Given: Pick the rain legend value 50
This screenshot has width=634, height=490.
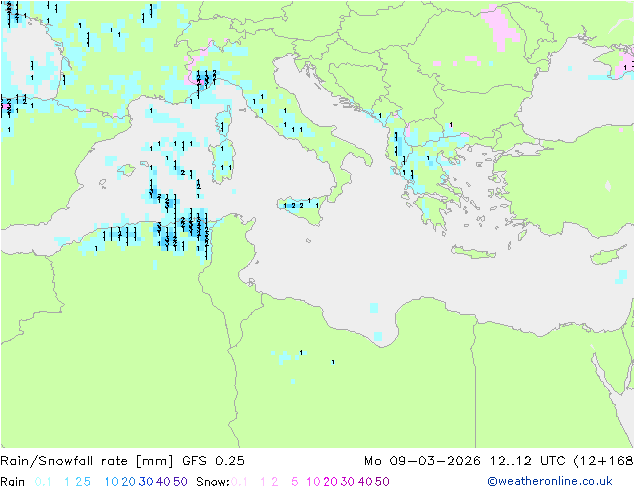Looking at the screenshot, I should [180, 482].
